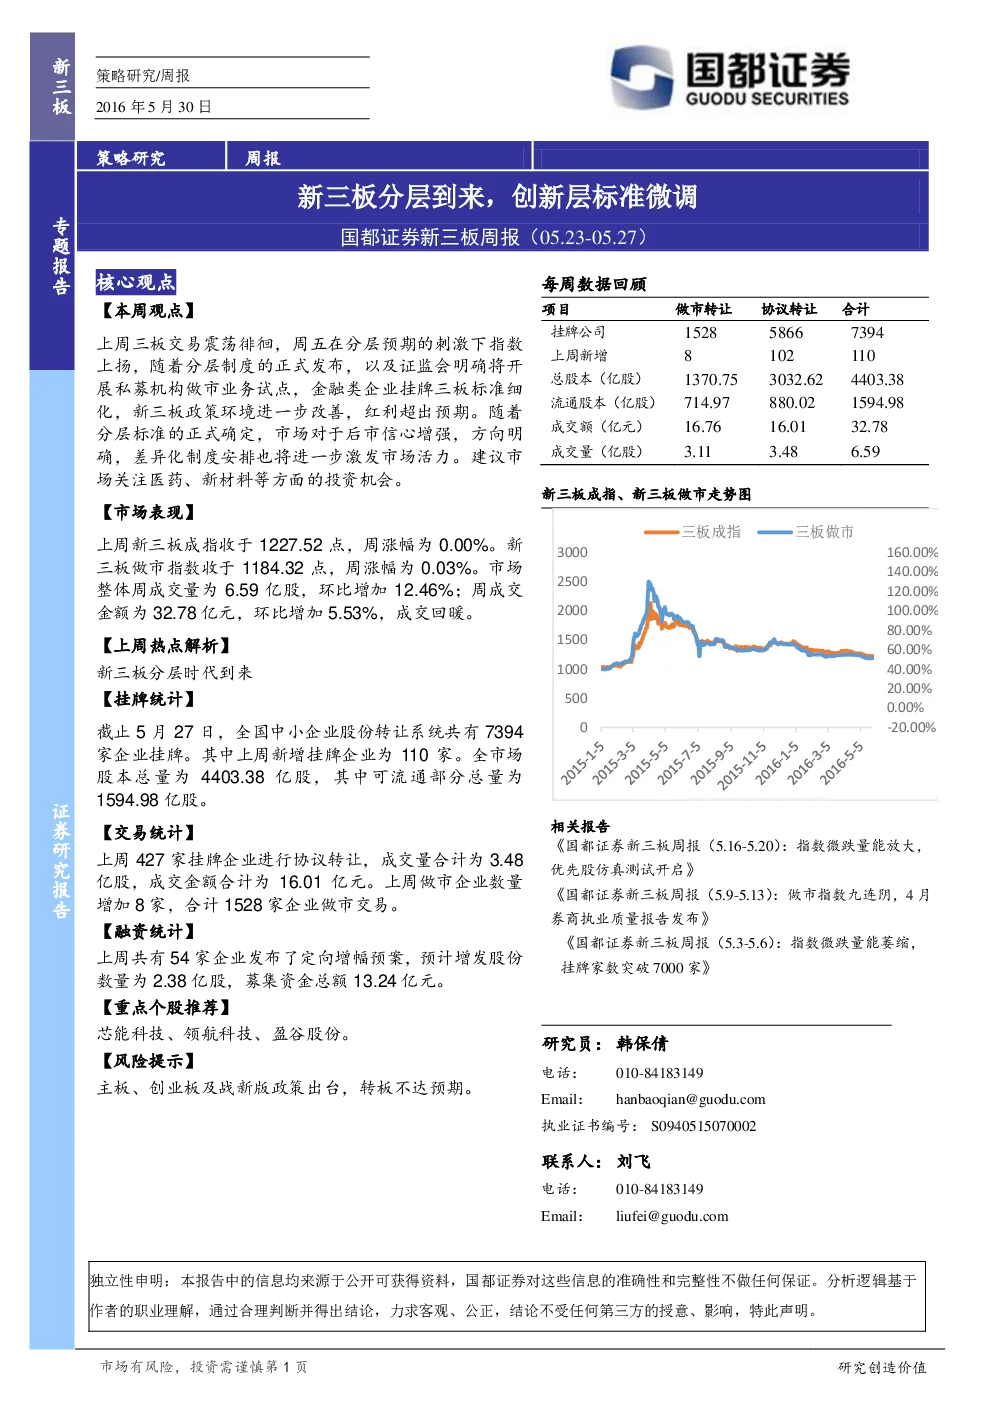Click the 协议转让 column header
The image size is (992, 1403).
(789, 309)
